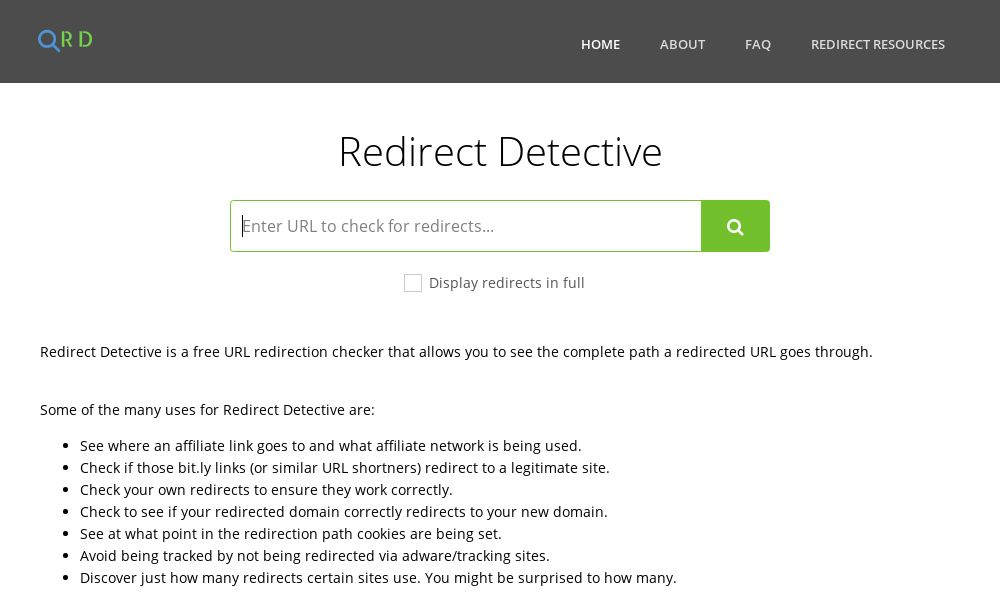Select the About menu item
The height and width of the screenshot is (600, 1000).
click(682, 44)
